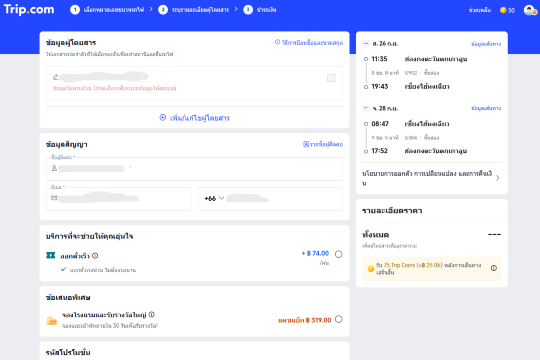Collapse the 26 Sep outbound trip section

(x=366, y=43)
